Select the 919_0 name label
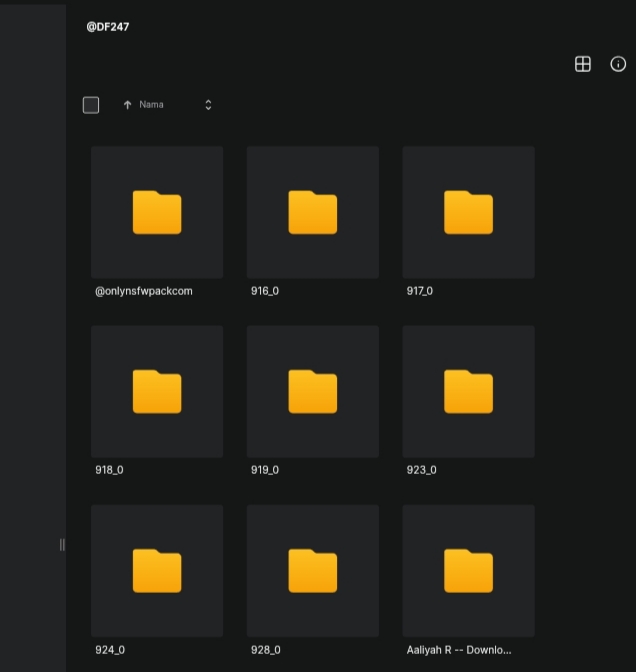 (265, 470)
